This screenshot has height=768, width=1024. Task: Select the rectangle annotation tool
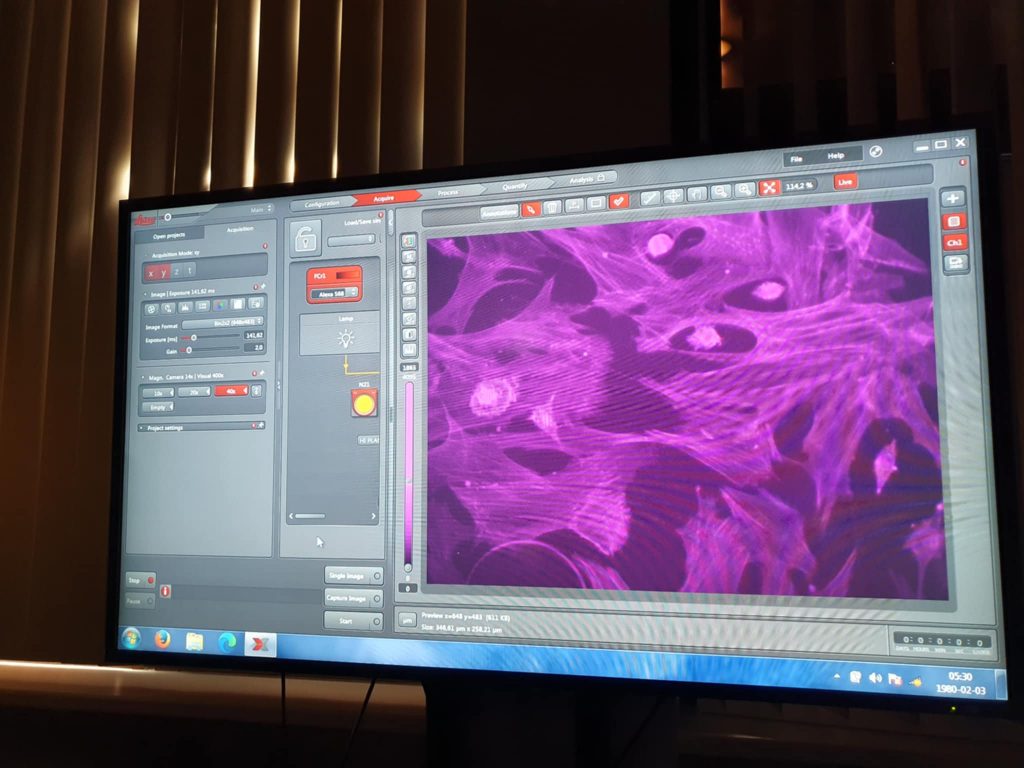pyautogui.click(x=596, y=203)
